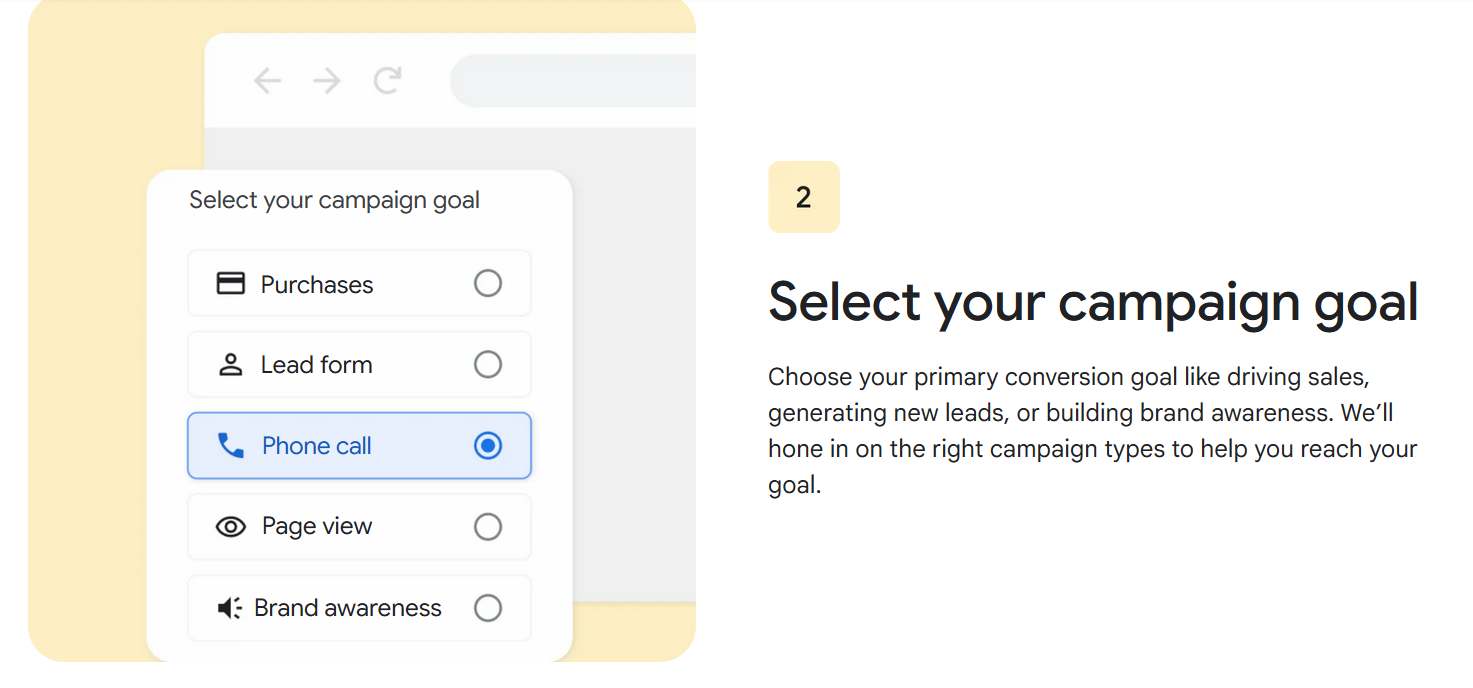Click the browser forward arrow icon
The image size is (1473, 688).
[327, 81]
